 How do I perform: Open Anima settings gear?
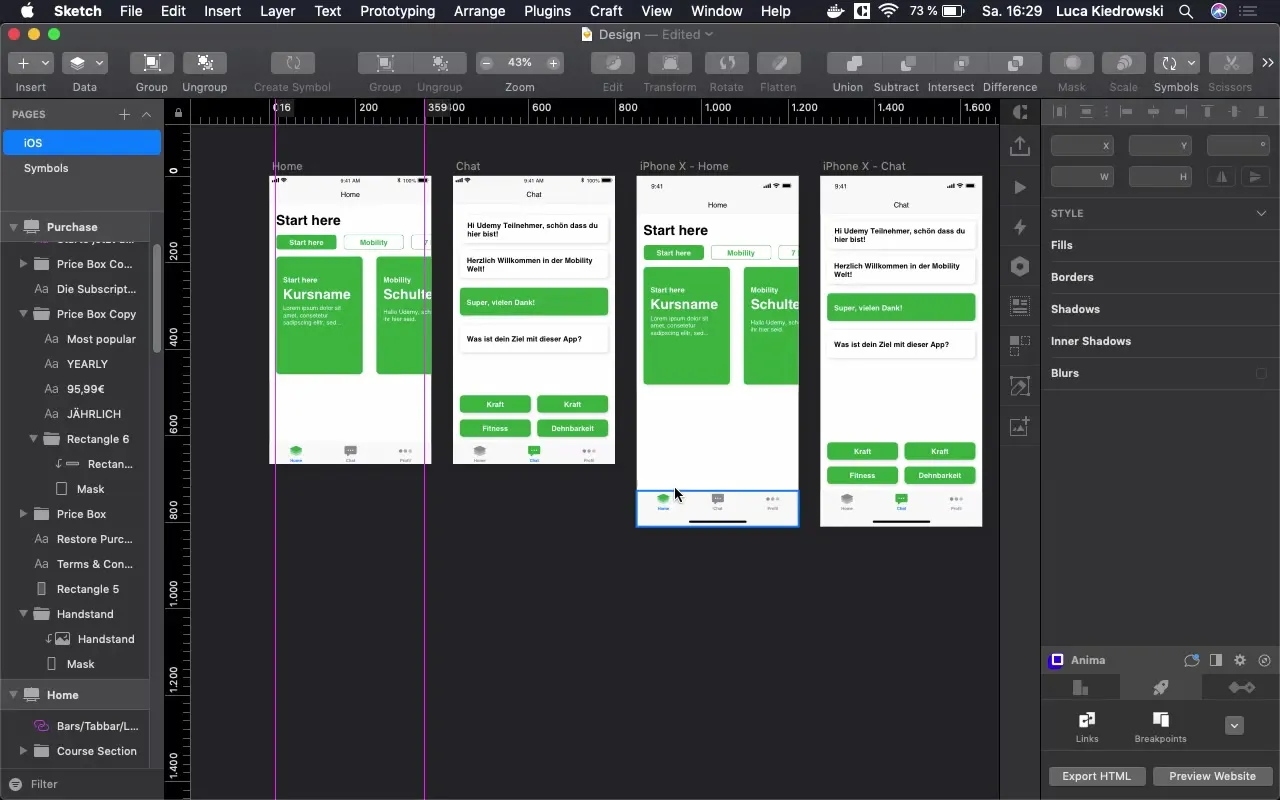pyautogui.click(x=1240, y=660)
